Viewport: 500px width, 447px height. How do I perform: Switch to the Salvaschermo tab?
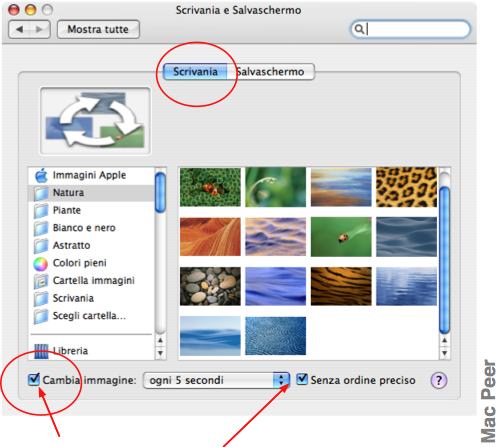[x=271, y=72]
